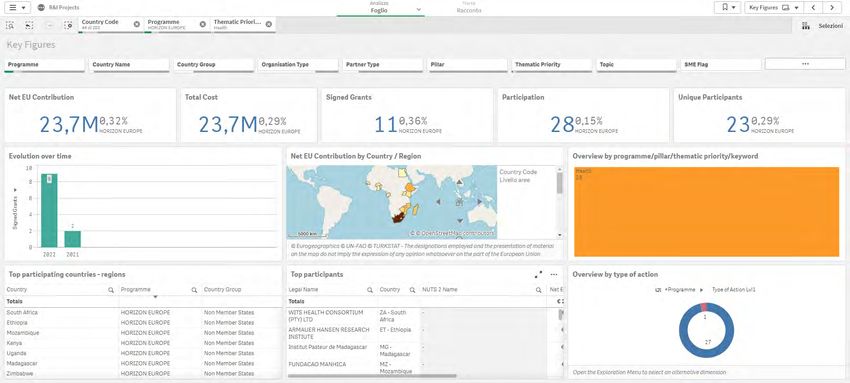
Task: Expand Top participants table to fullscreen
Action: (x=538, y=275)
